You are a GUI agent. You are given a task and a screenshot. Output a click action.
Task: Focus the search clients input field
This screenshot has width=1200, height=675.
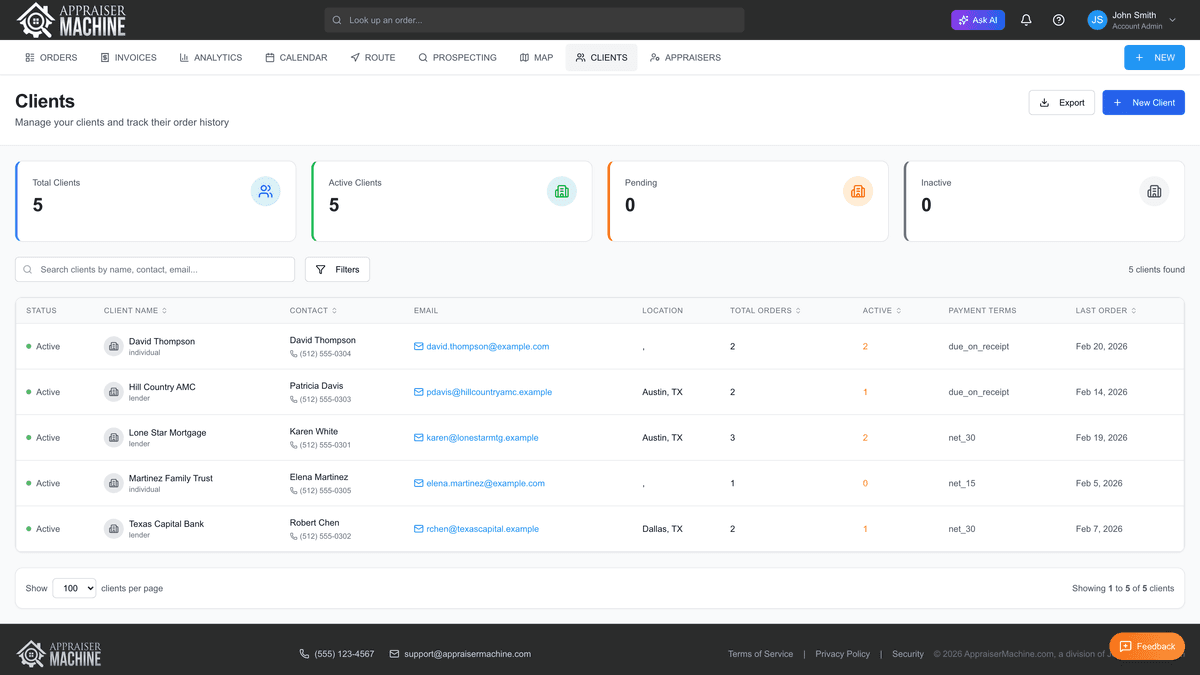160,269
